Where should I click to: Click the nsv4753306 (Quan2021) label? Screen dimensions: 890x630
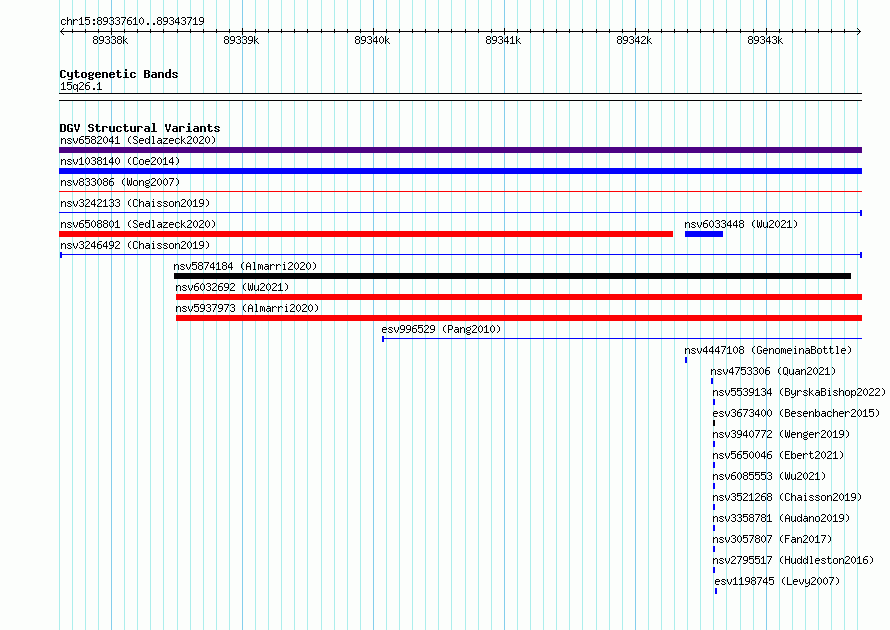coord(773,371)
